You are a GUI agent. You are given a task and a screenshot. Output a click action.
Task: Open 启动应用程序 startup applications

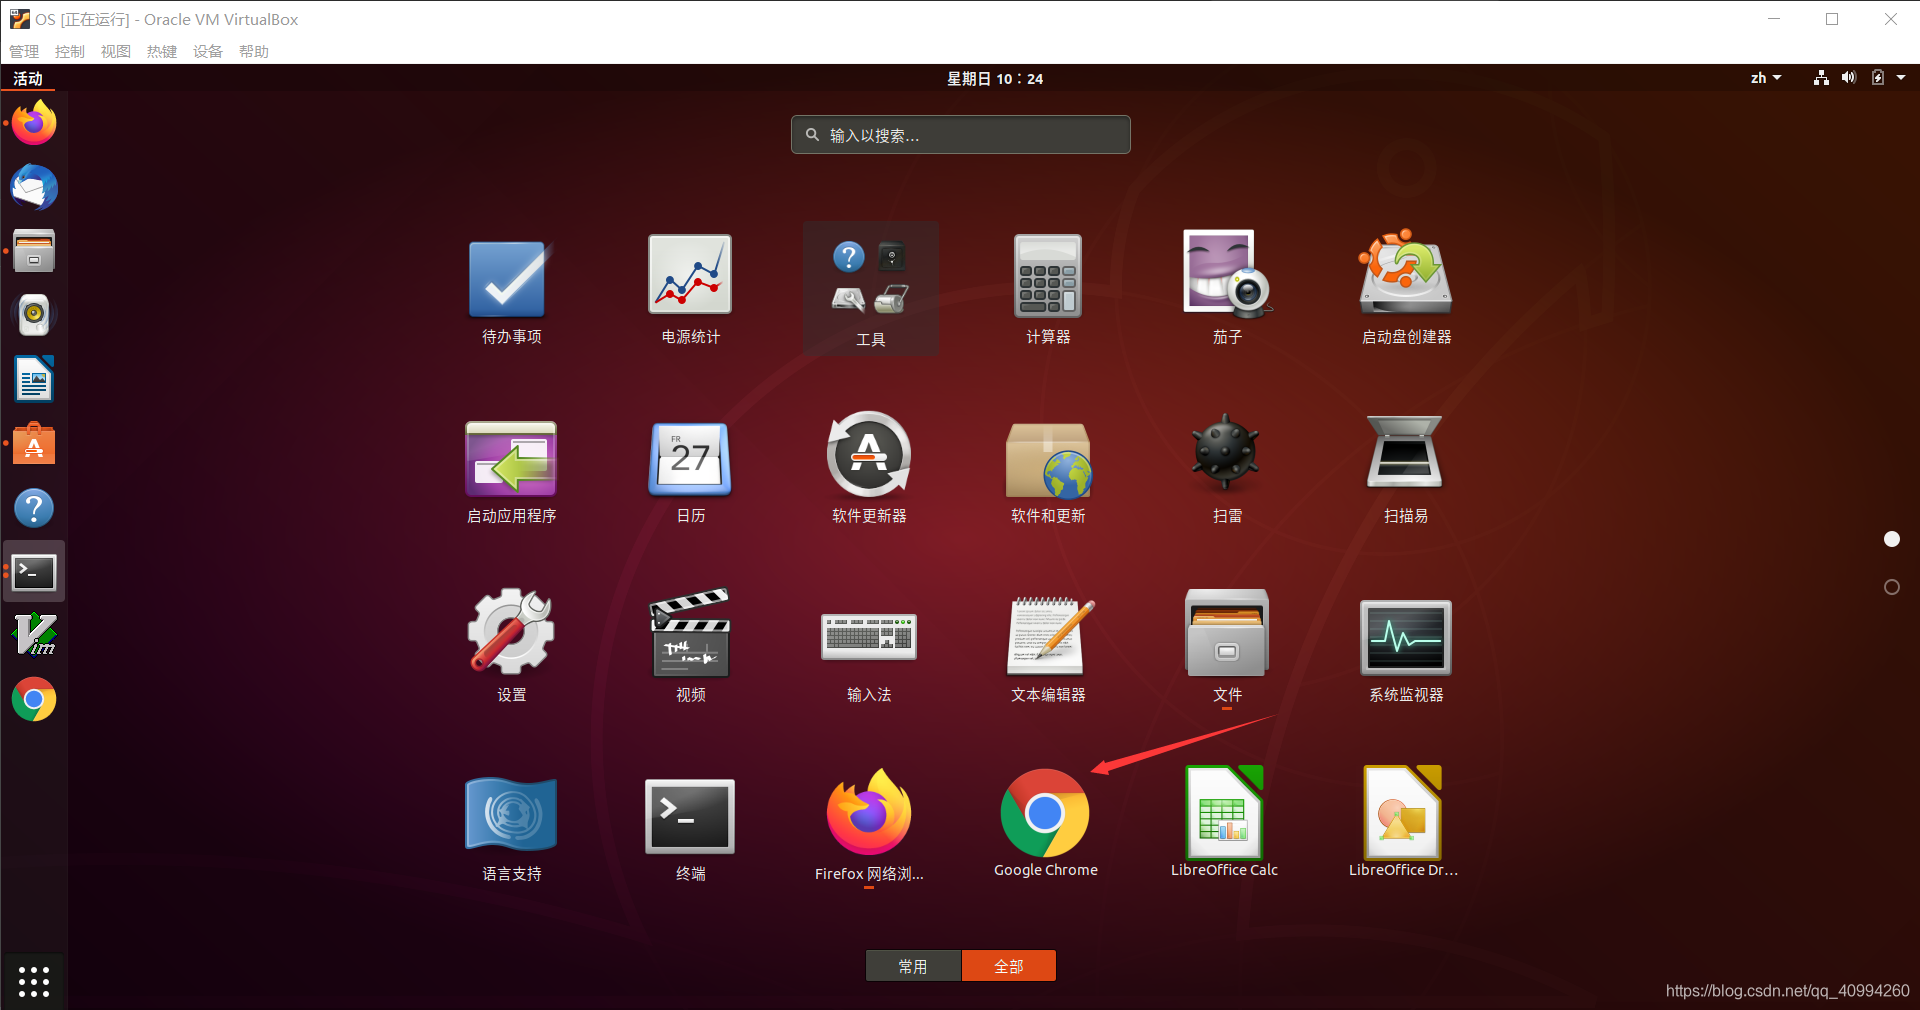511,470
